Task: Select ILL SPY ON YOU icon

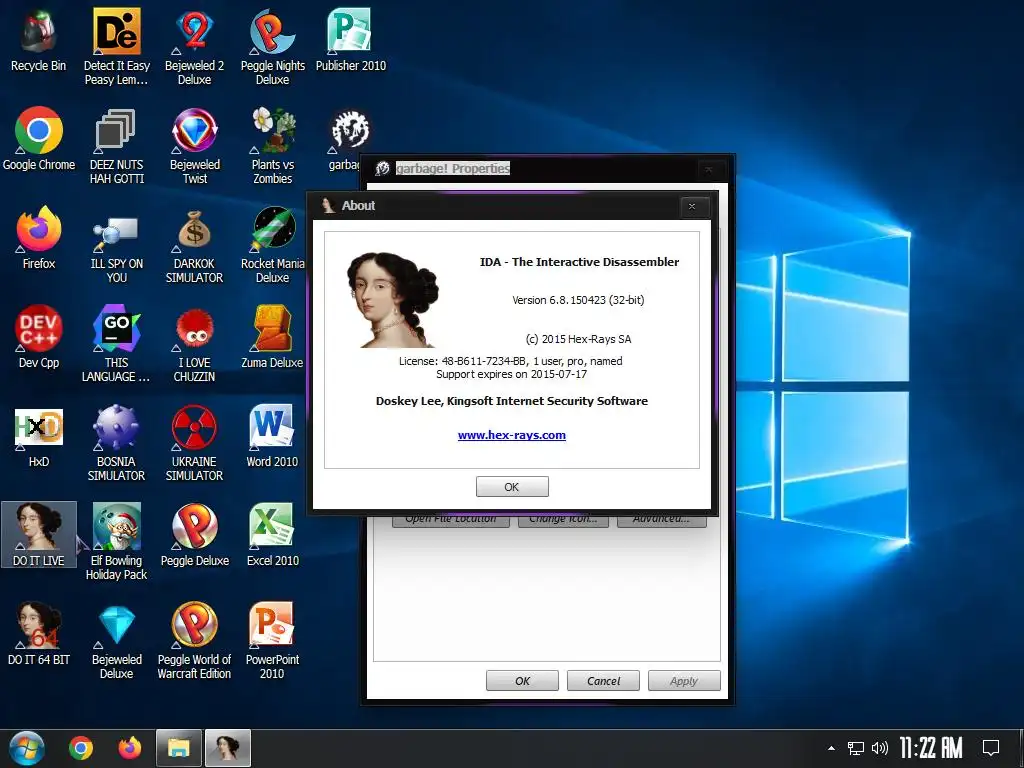Action: (x=116, y=246)
